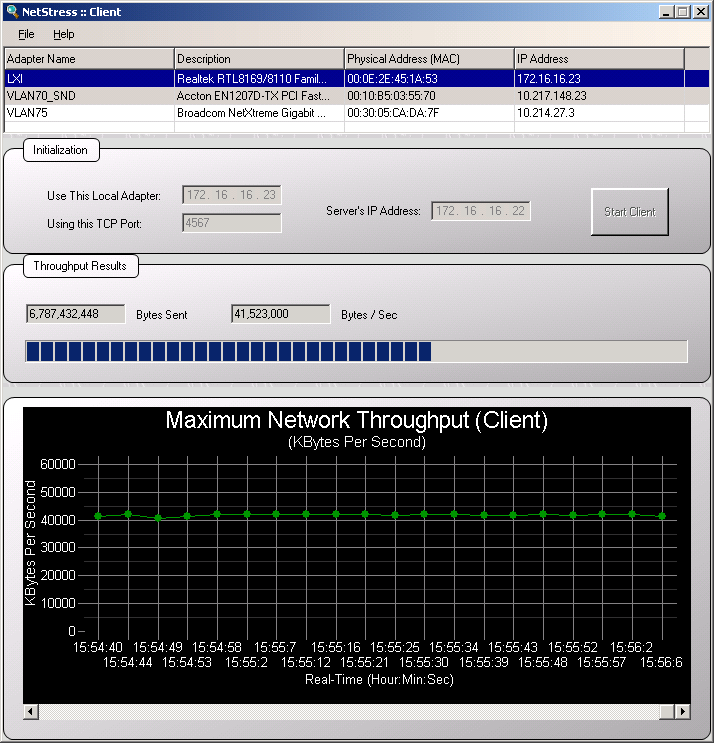Click the 15:56:6 data point on graph
Viewport: 714px width, 743px height.
tap(662, 516)
